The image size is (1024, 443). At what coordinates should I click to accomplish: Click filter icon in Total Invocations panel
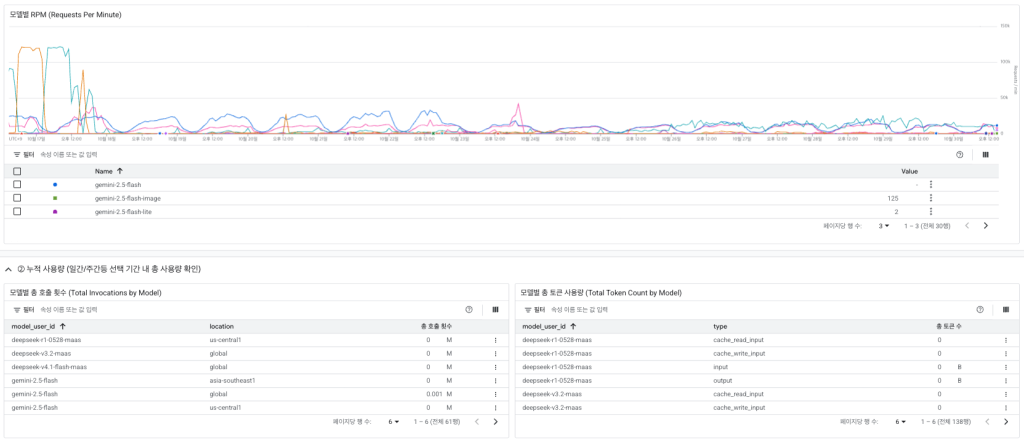(17, 310)
